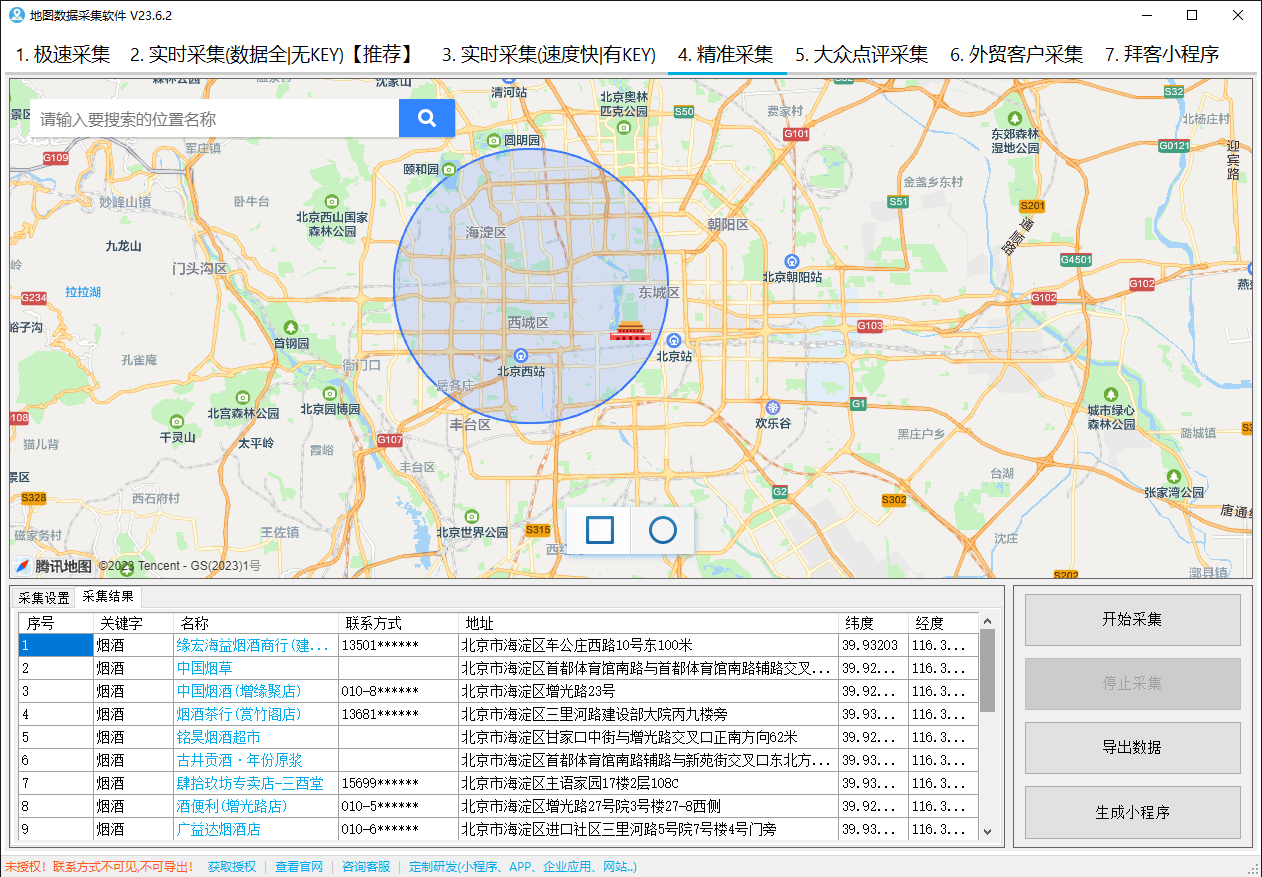The image size is (1262, 877).
Task: Click the 城市绿心森林公园 marker
Action: click(1111, 394)
